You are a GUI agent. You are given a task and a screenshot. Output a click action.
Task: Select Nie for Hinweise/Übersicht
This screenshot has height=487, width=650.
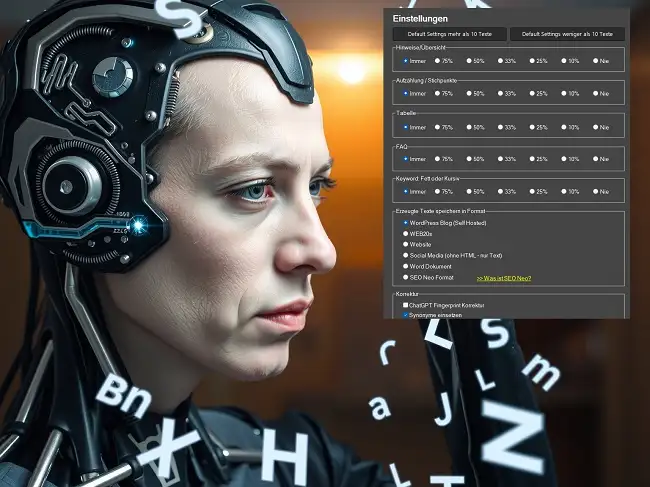pos(595,61)
